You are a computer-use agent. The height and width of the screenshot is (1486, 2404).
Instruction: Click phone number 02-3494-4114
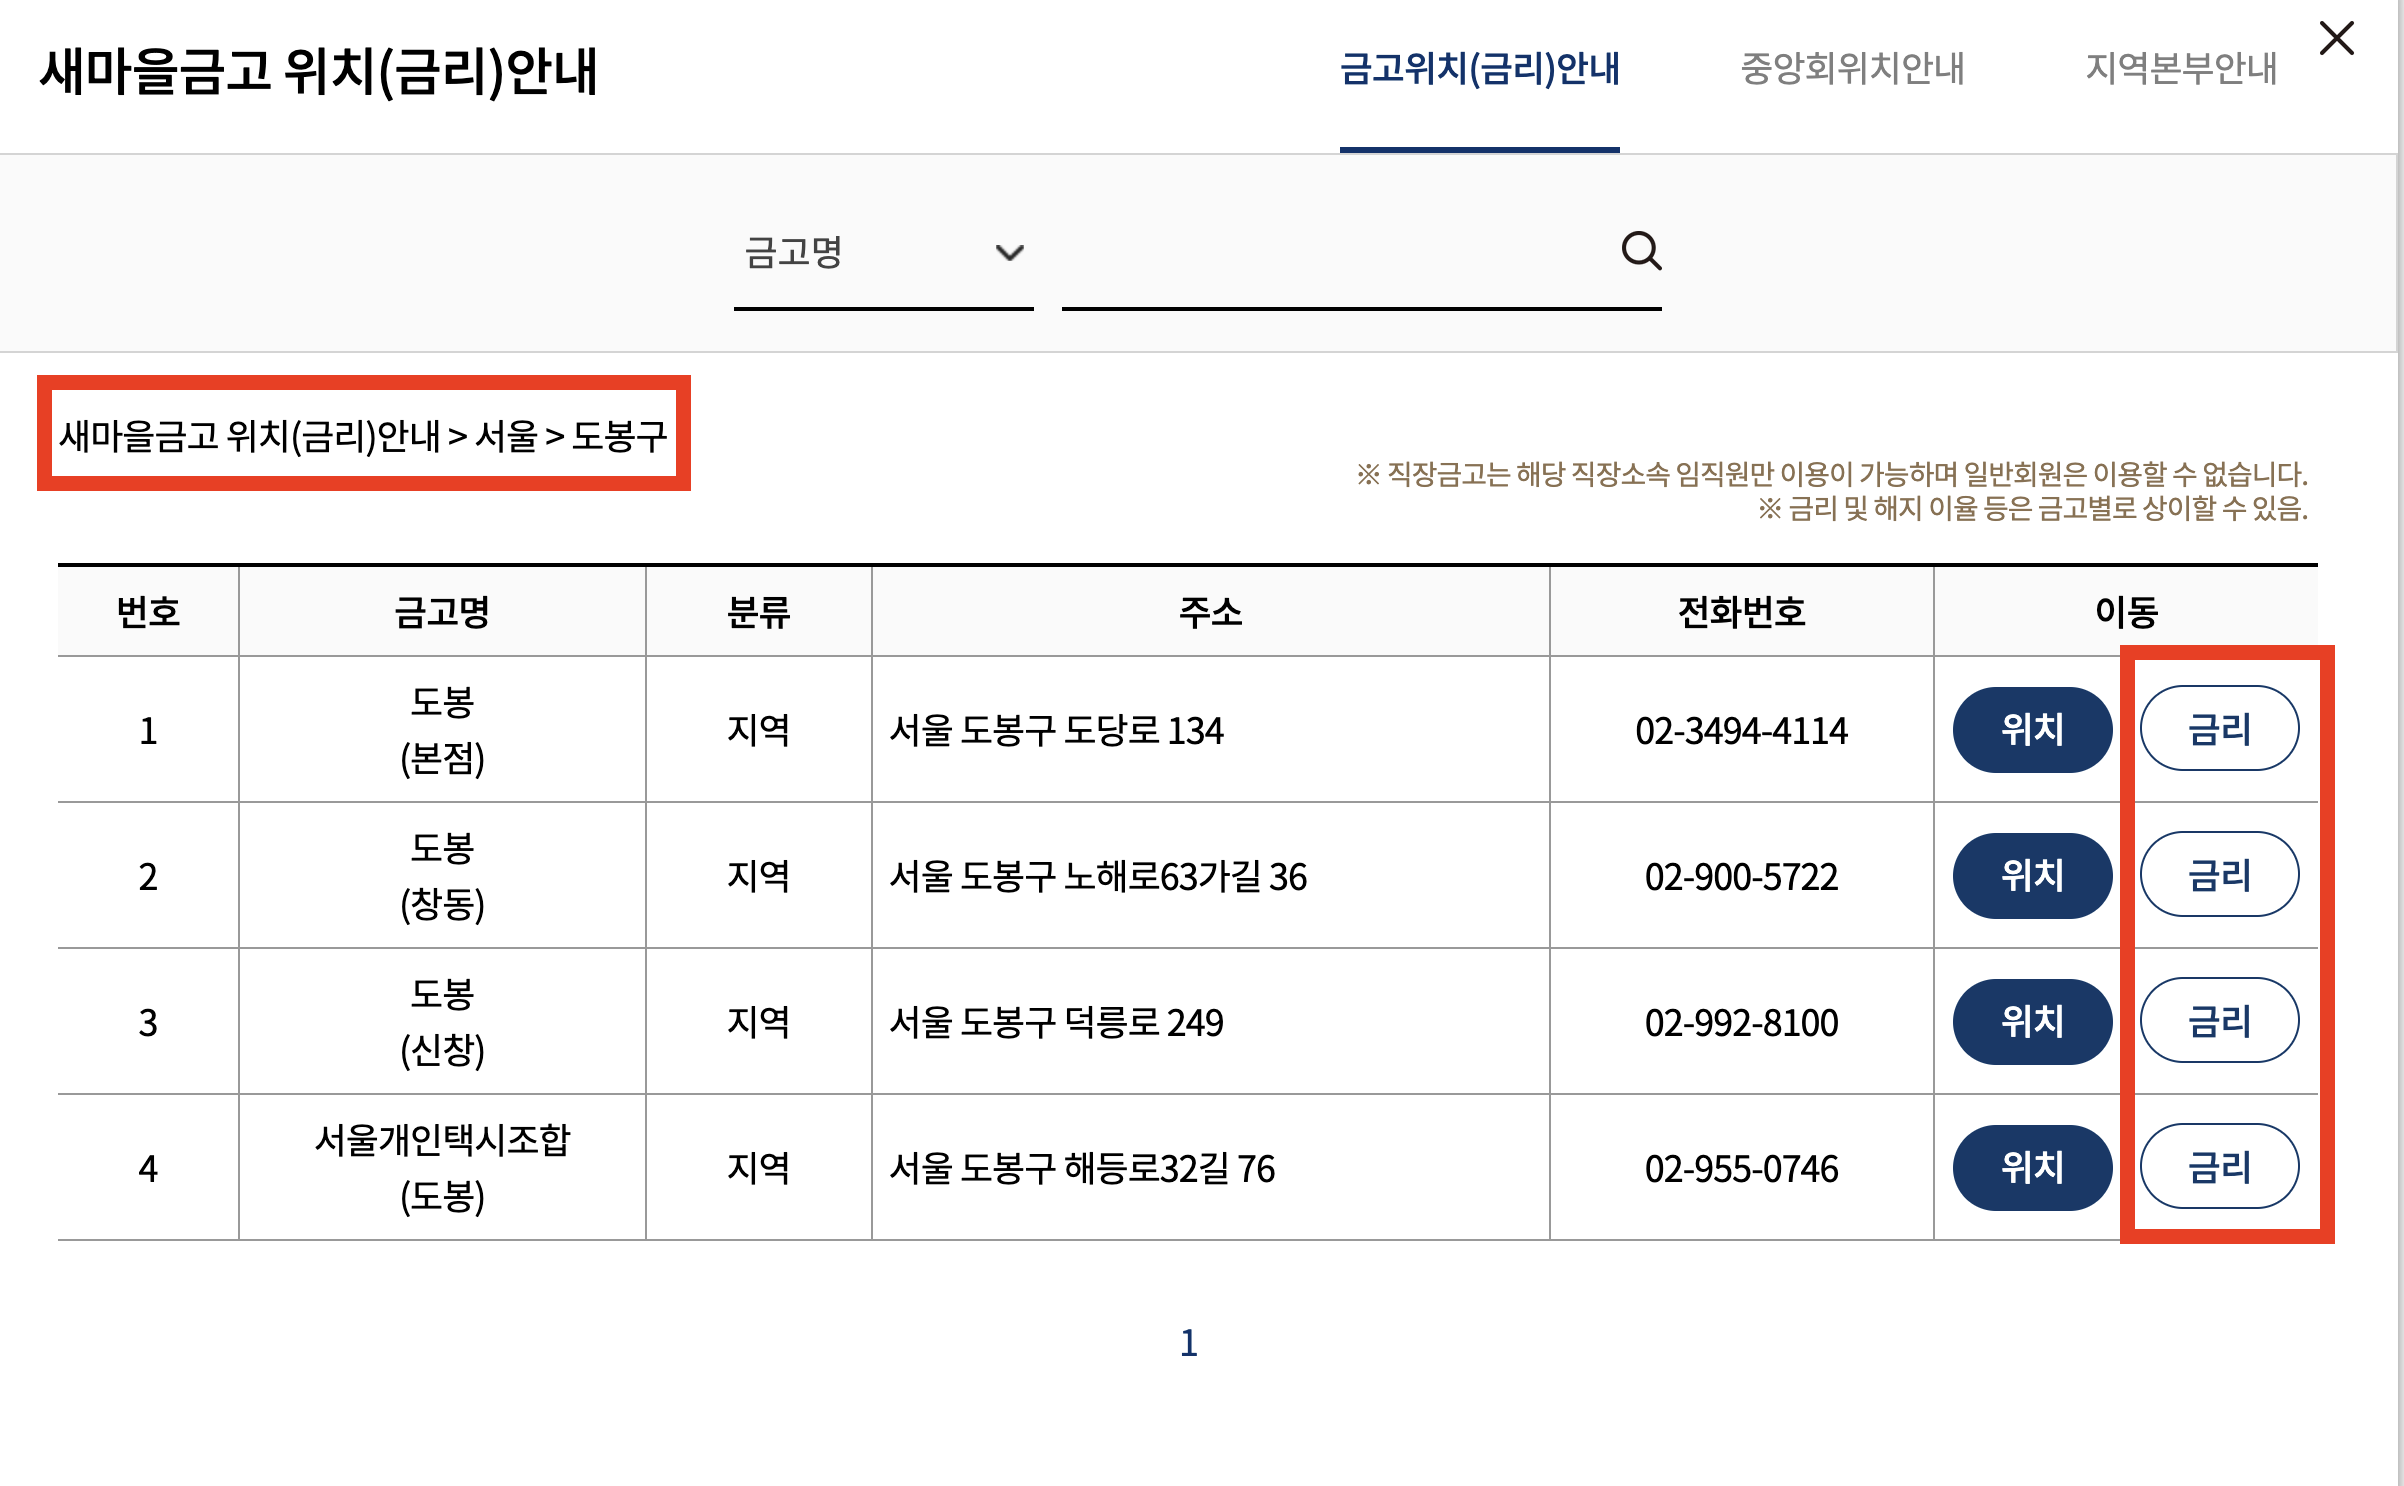click(1741, 731)
